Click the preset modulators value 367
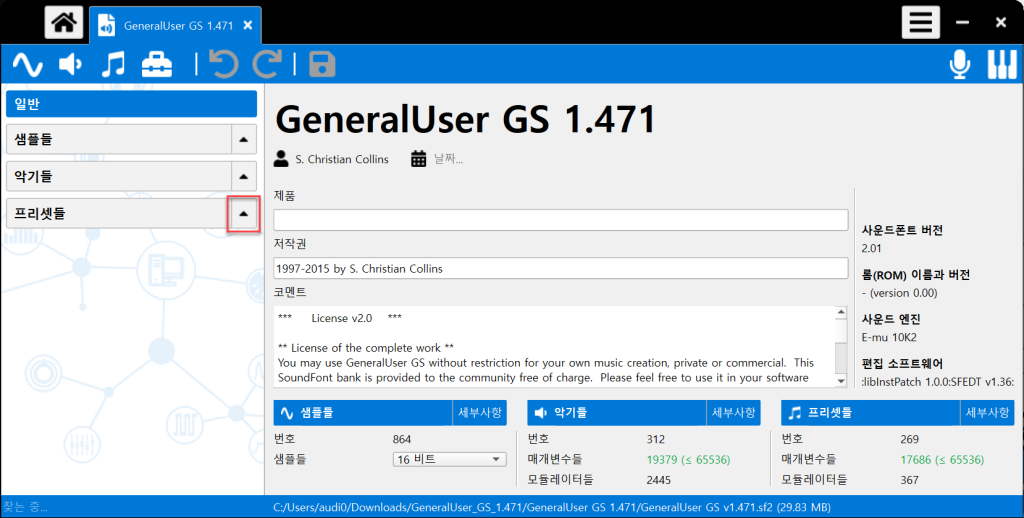Screen dimensions: 1024x518 (909, 480)
